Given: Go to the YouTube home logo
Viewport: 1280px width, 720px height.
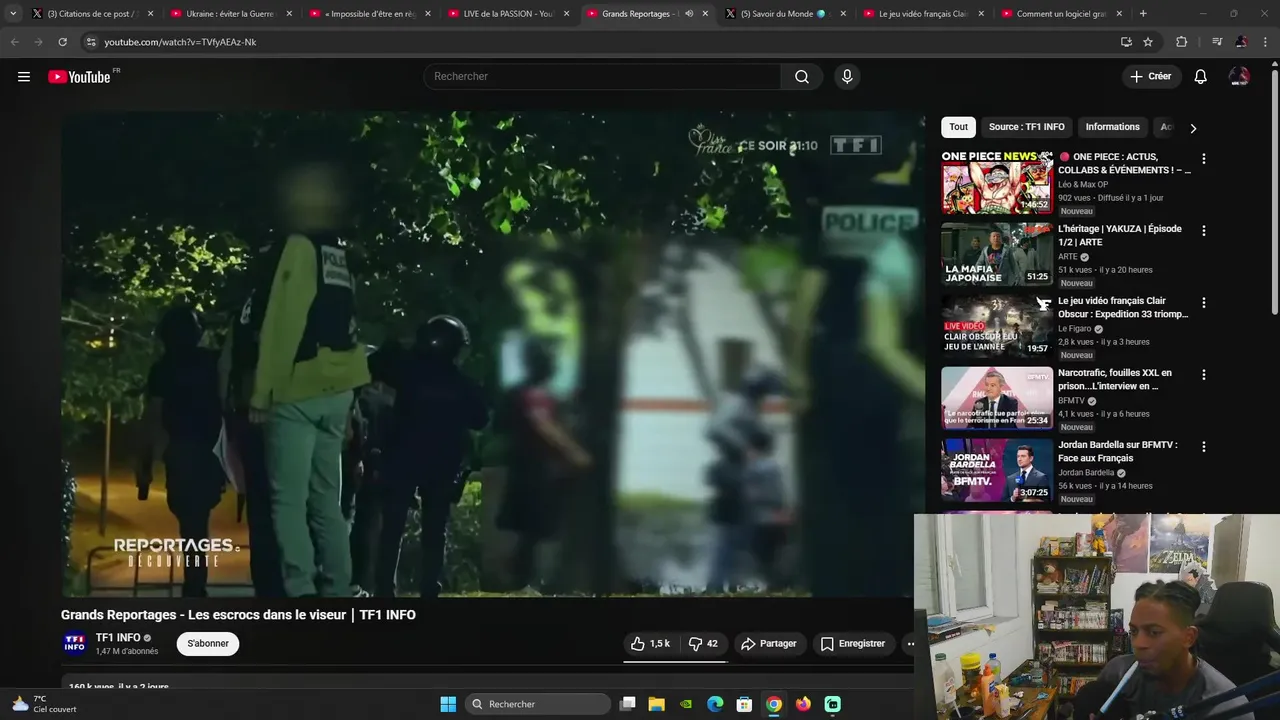Looking at the screenshot, I should [x=79, y=77].
